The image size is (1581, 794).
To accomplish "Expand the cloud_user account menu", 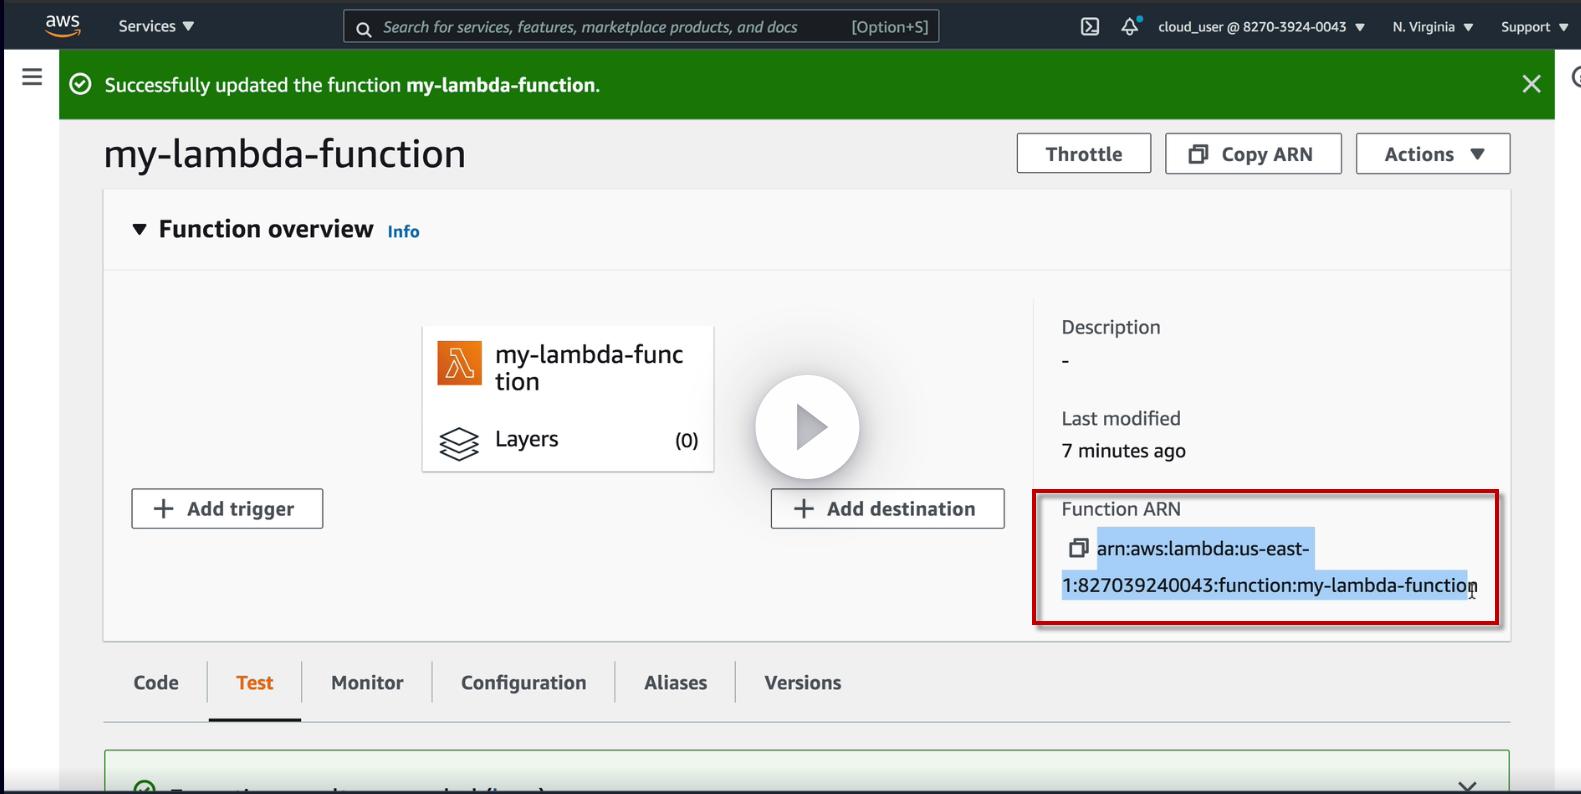I will pyautogui.click(x=1261, y=27).
